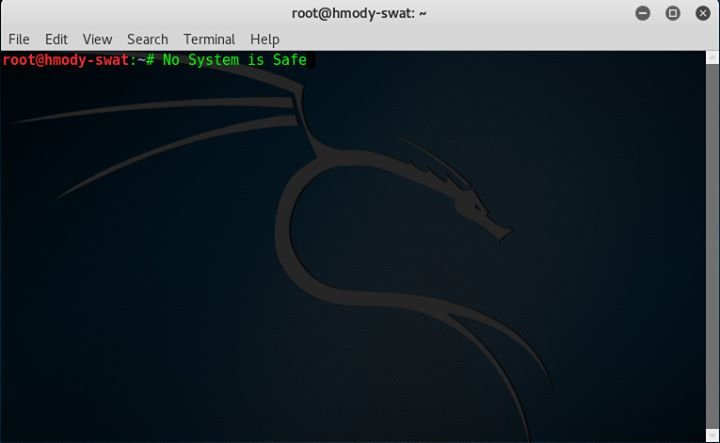The image size is (720, 443).
Task: Click the word "No" in the command line
Action: 171,60
